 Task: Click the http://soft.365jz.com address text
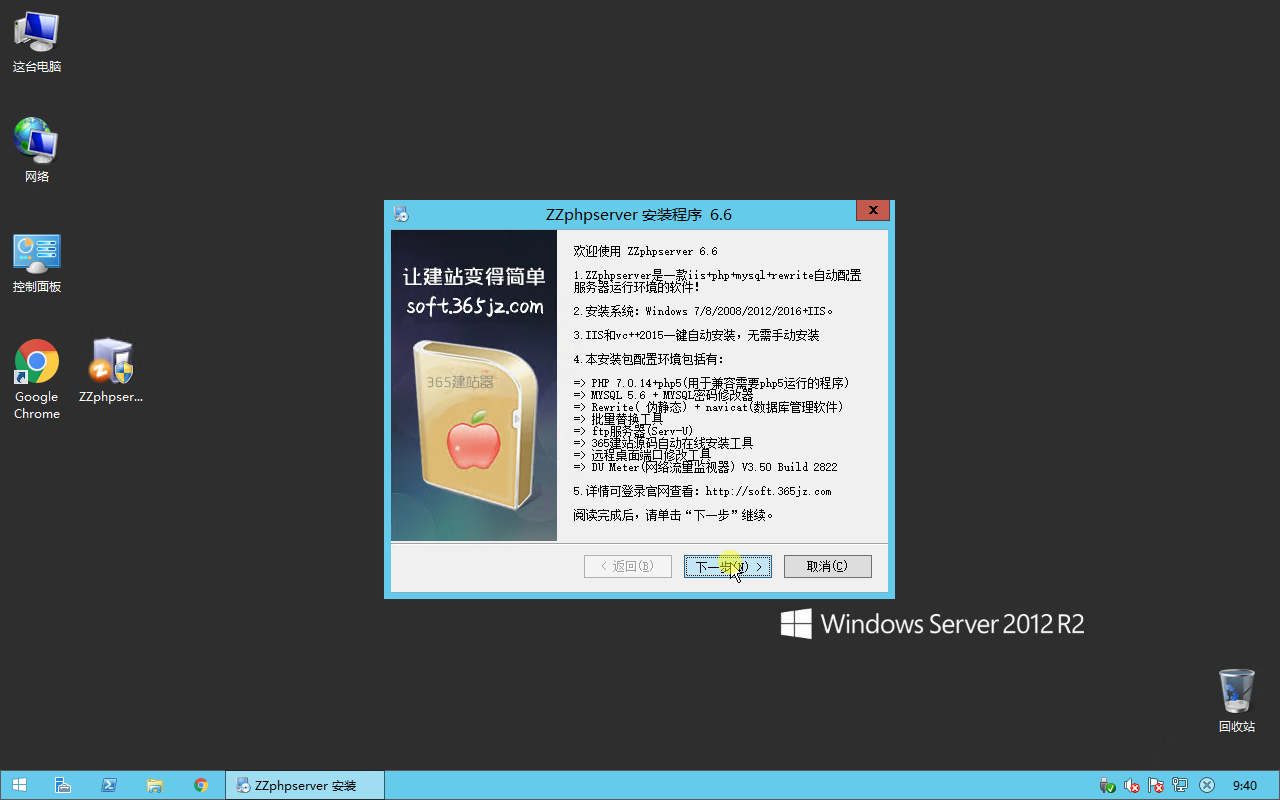[768, 491]
